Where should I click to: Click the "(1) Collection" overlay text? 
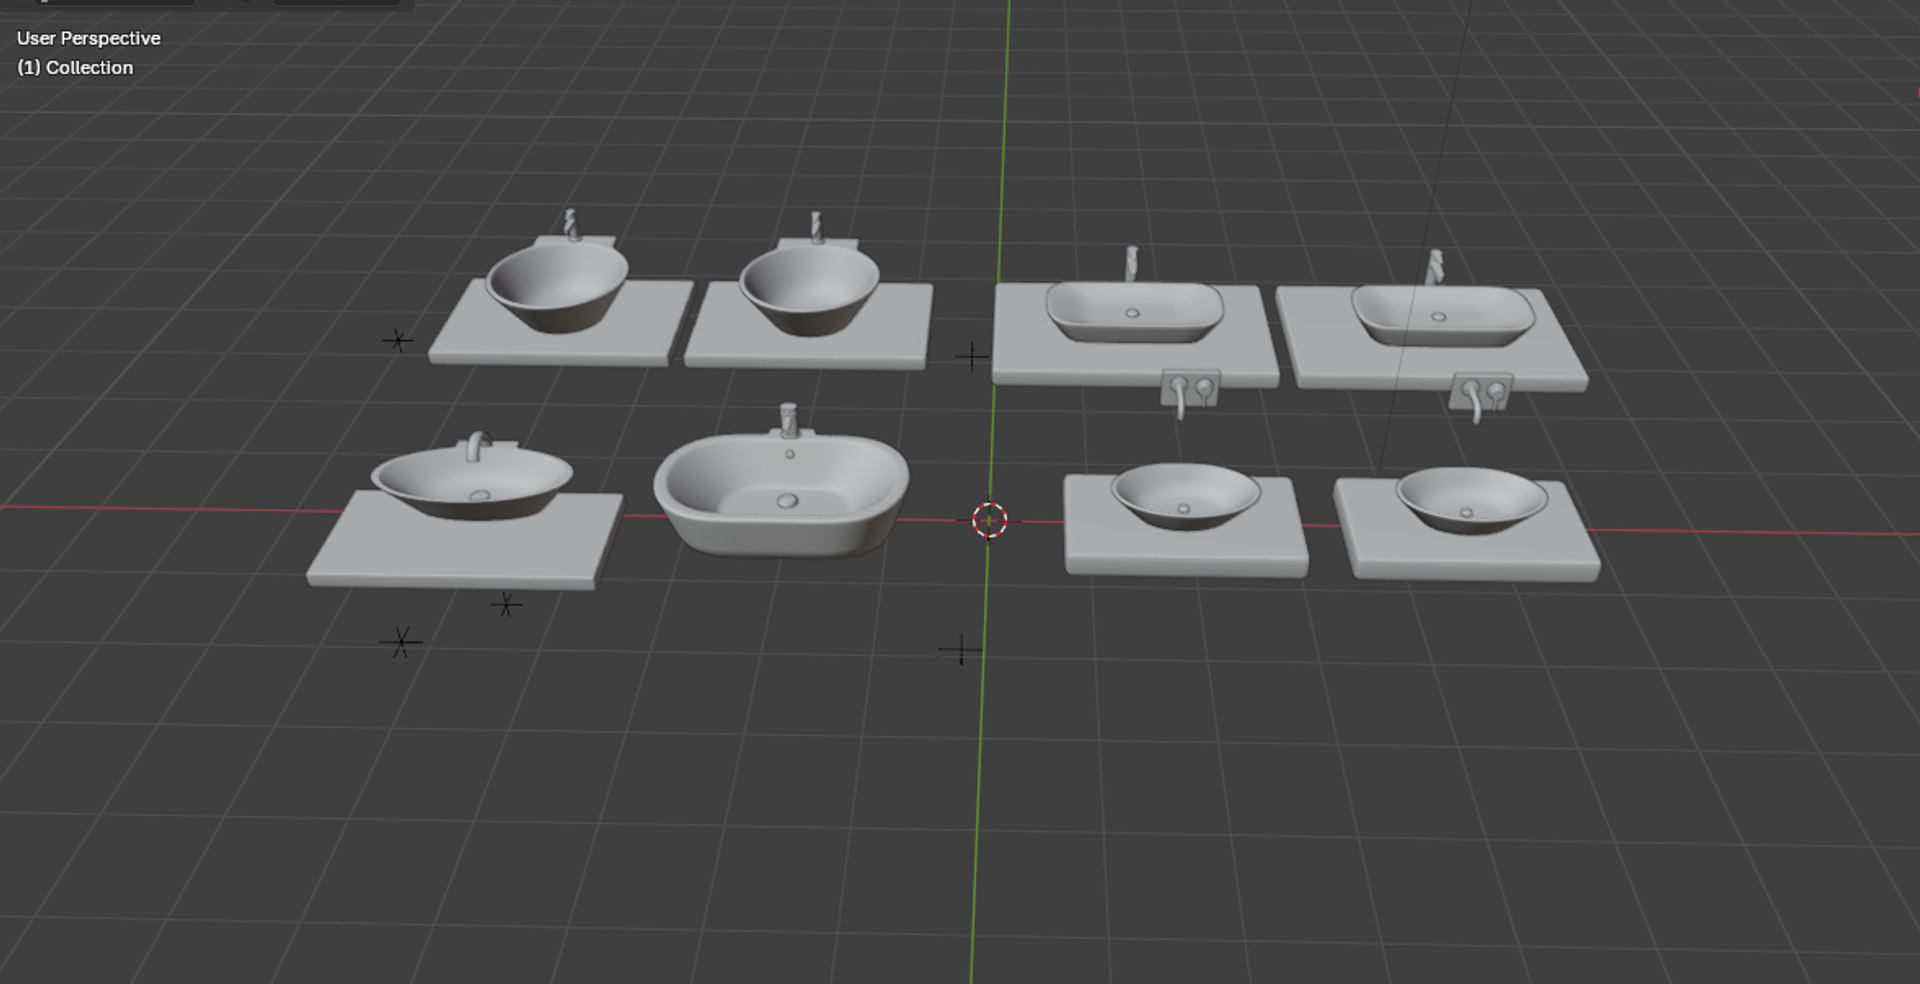[x=75, y=68]
